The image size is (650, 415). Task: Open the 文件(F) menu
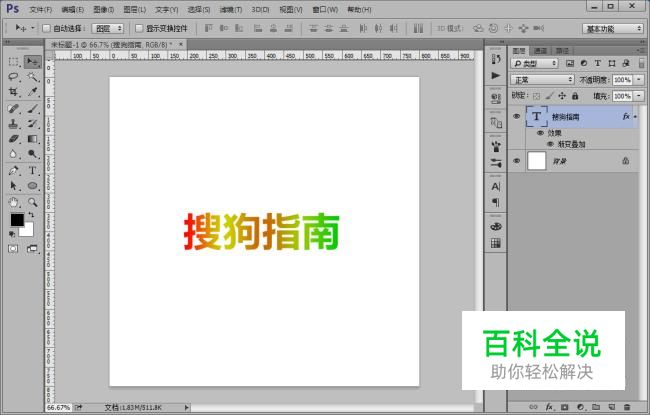pyautogui.click(x=41, y=10)
